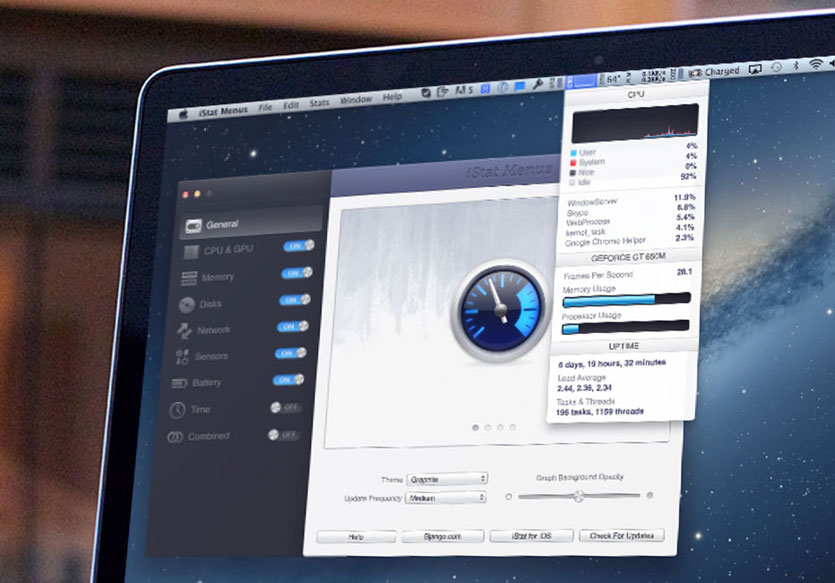Click the Frames Per Second row
The image size is (835, 583).
[x=627, y=274]
